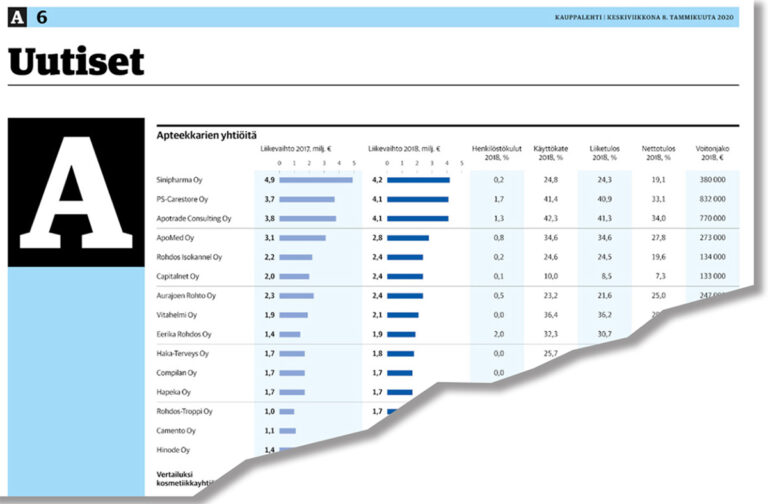The image size is (768, 504).
Task: Click the Uutiset headline
Action: (x=76, y=61)
